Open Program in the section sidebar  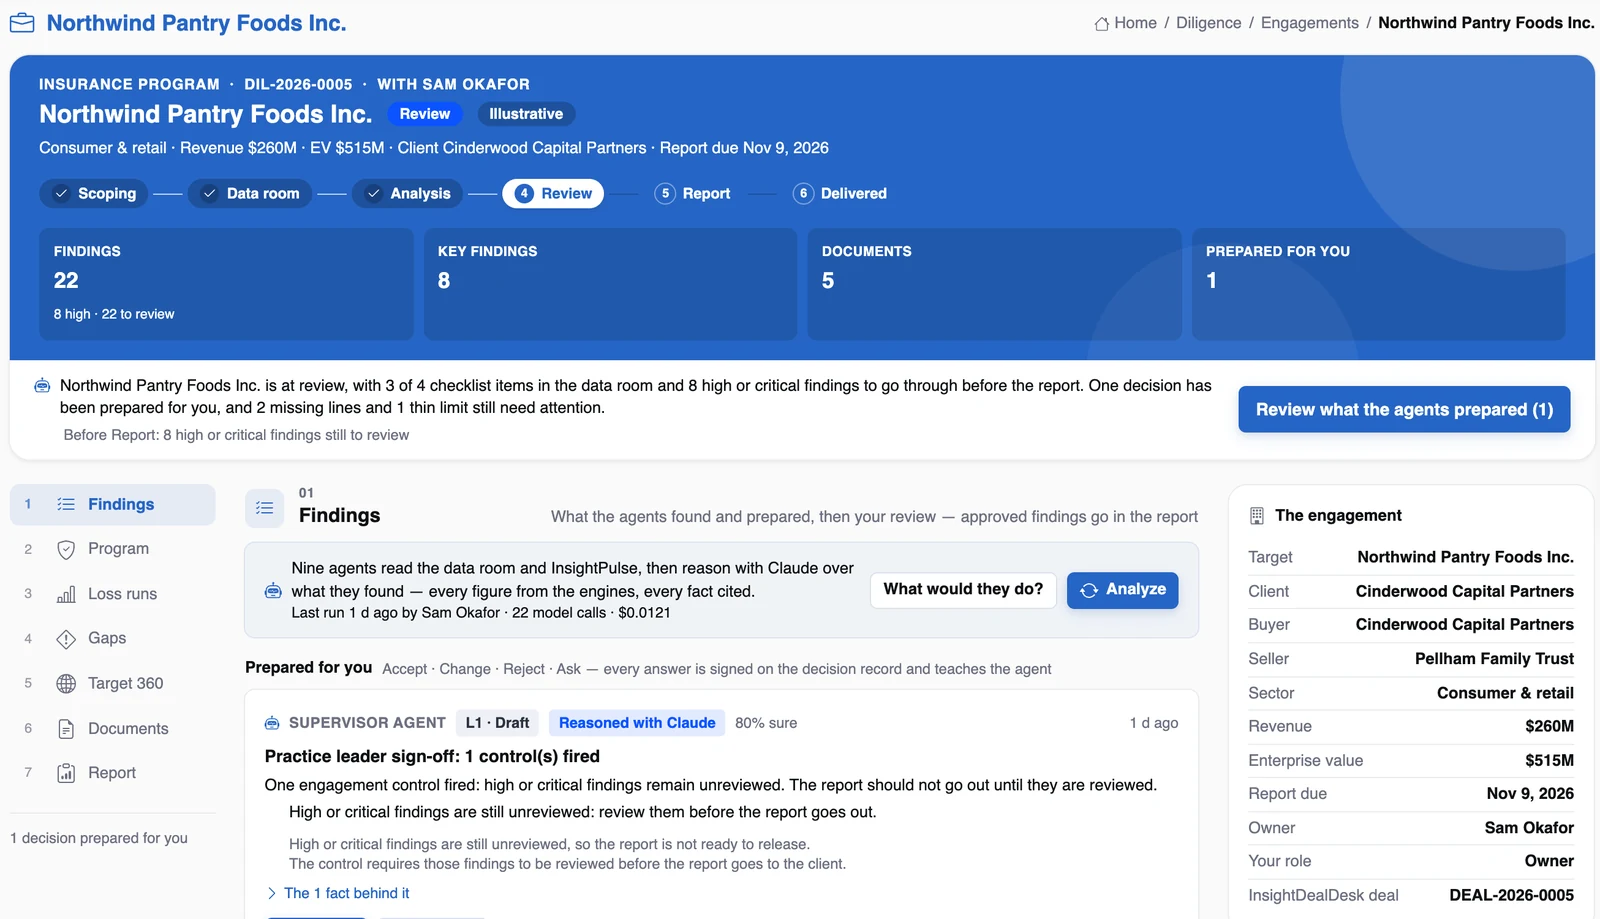tap(113, 549)
